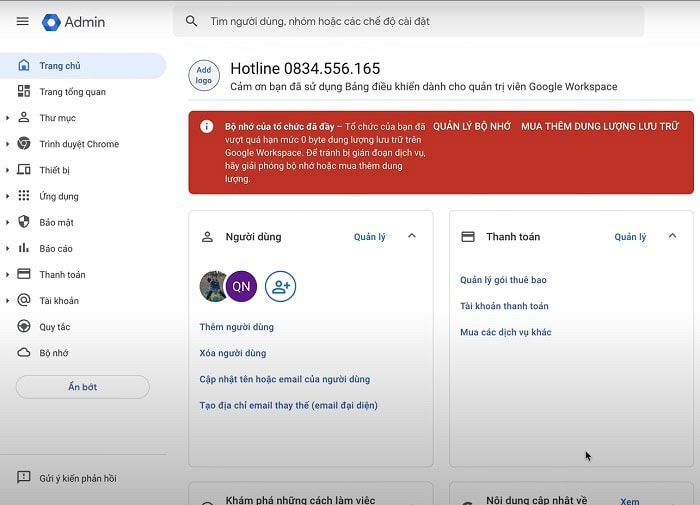Expand the Trình duyệt Chrome sidebar arrow
This screenshot has width=700, height=505.
click(x=7, y=144)
